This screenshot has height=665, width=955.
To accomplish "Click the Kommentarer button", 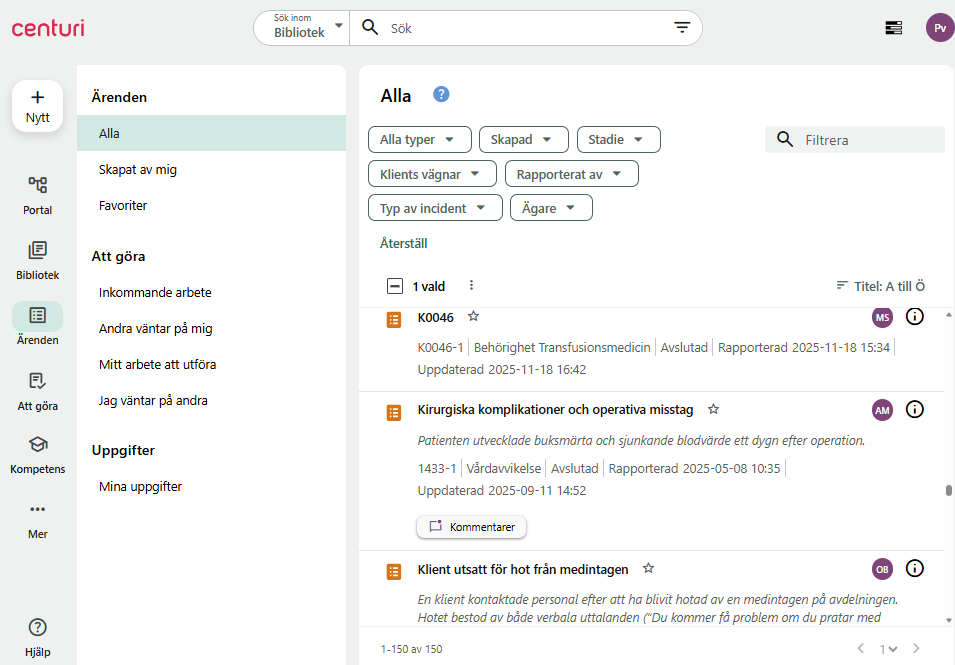I will coord(471,526).
